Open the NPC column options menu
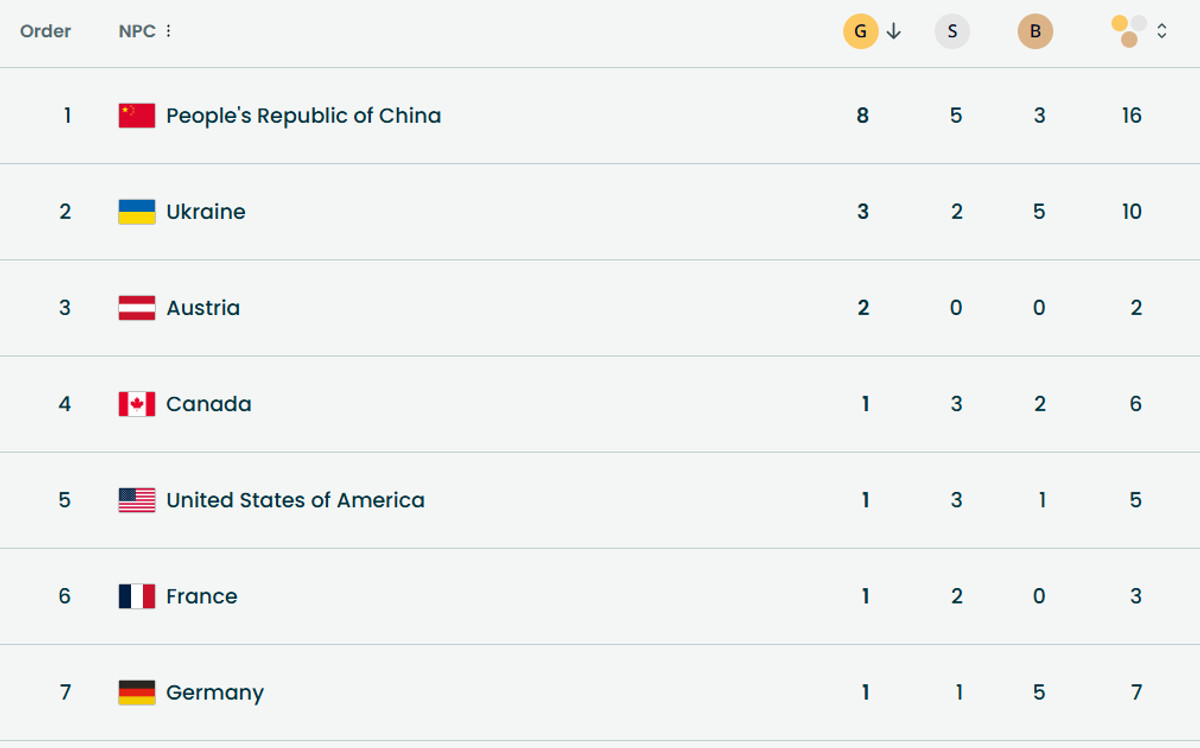The width and height of the screenshot is (1200, 748). [168, 31]
